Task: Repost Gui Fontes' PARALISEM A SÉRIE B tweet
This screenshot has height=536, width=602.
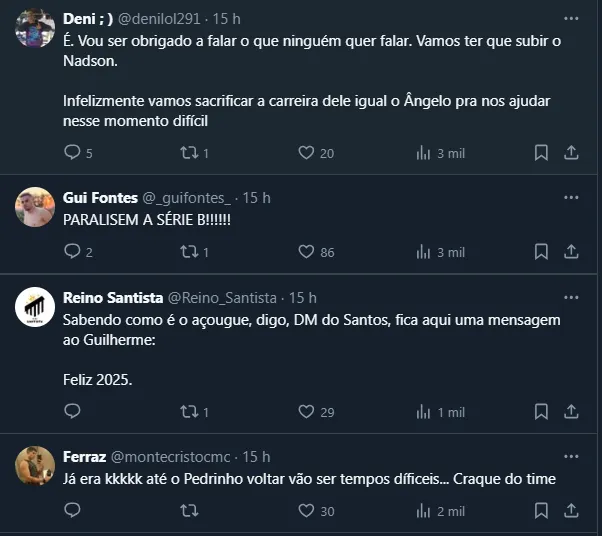Action: point(187,252)
